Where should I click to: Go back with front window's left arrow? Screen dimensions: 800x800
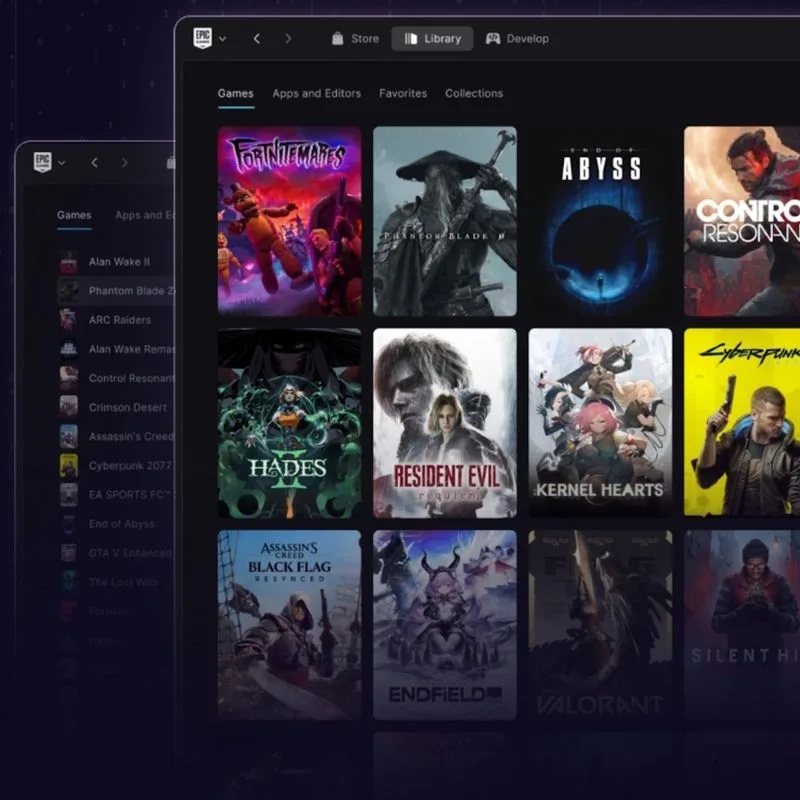pyautogui.click(x=257, y=39)
